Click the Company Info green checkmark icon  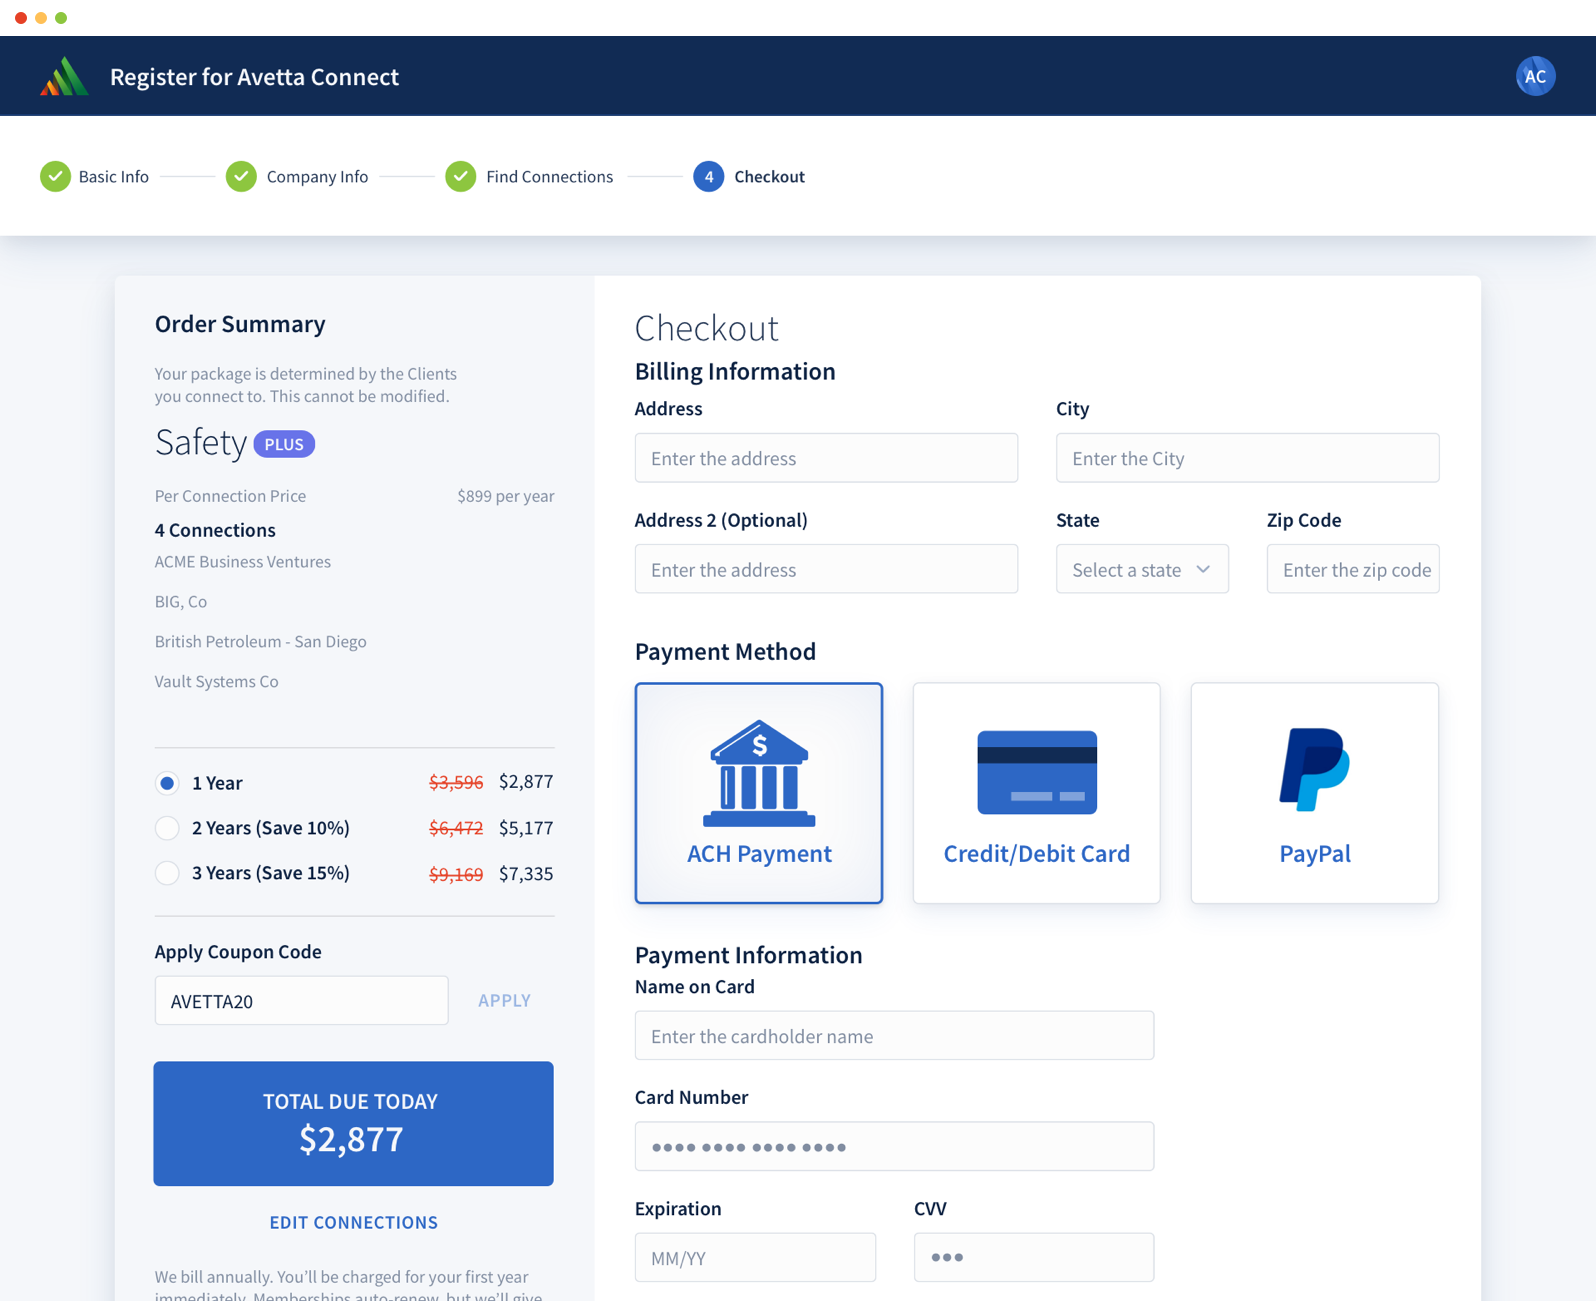coord(241,176)
